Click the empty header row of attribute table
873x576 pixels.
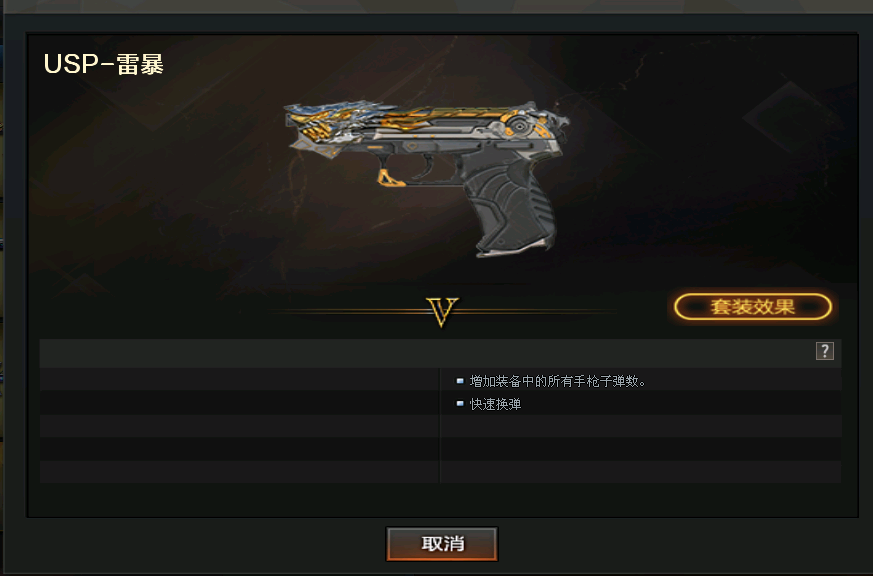[440, 352]
